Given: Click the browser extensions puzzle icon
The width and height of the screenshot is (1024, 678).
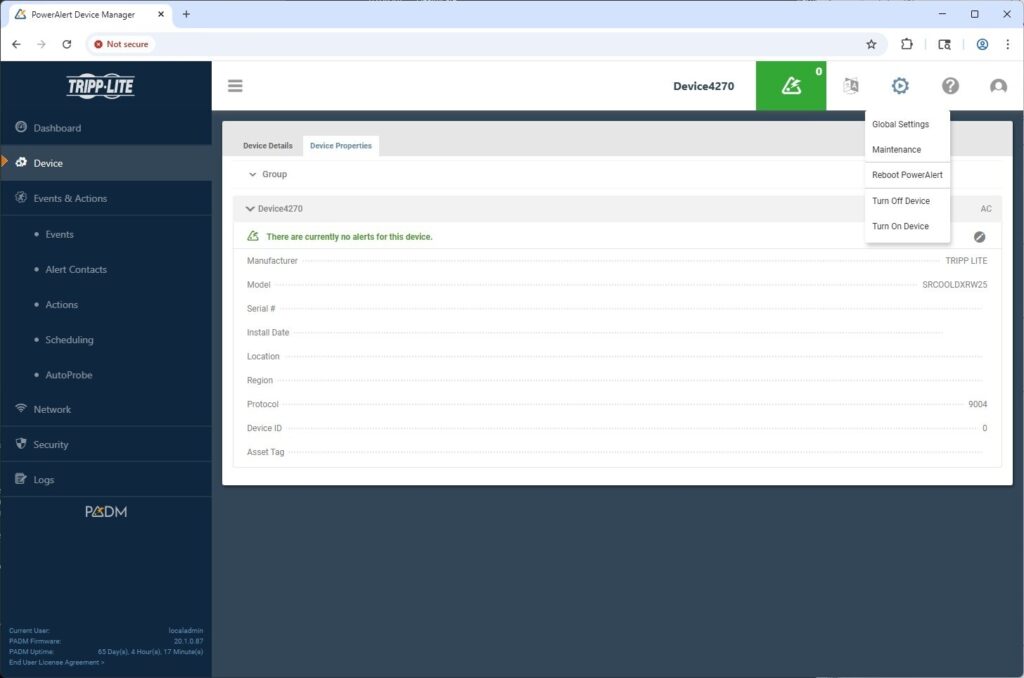Looking at the screenshot, I should coord(907,44).
